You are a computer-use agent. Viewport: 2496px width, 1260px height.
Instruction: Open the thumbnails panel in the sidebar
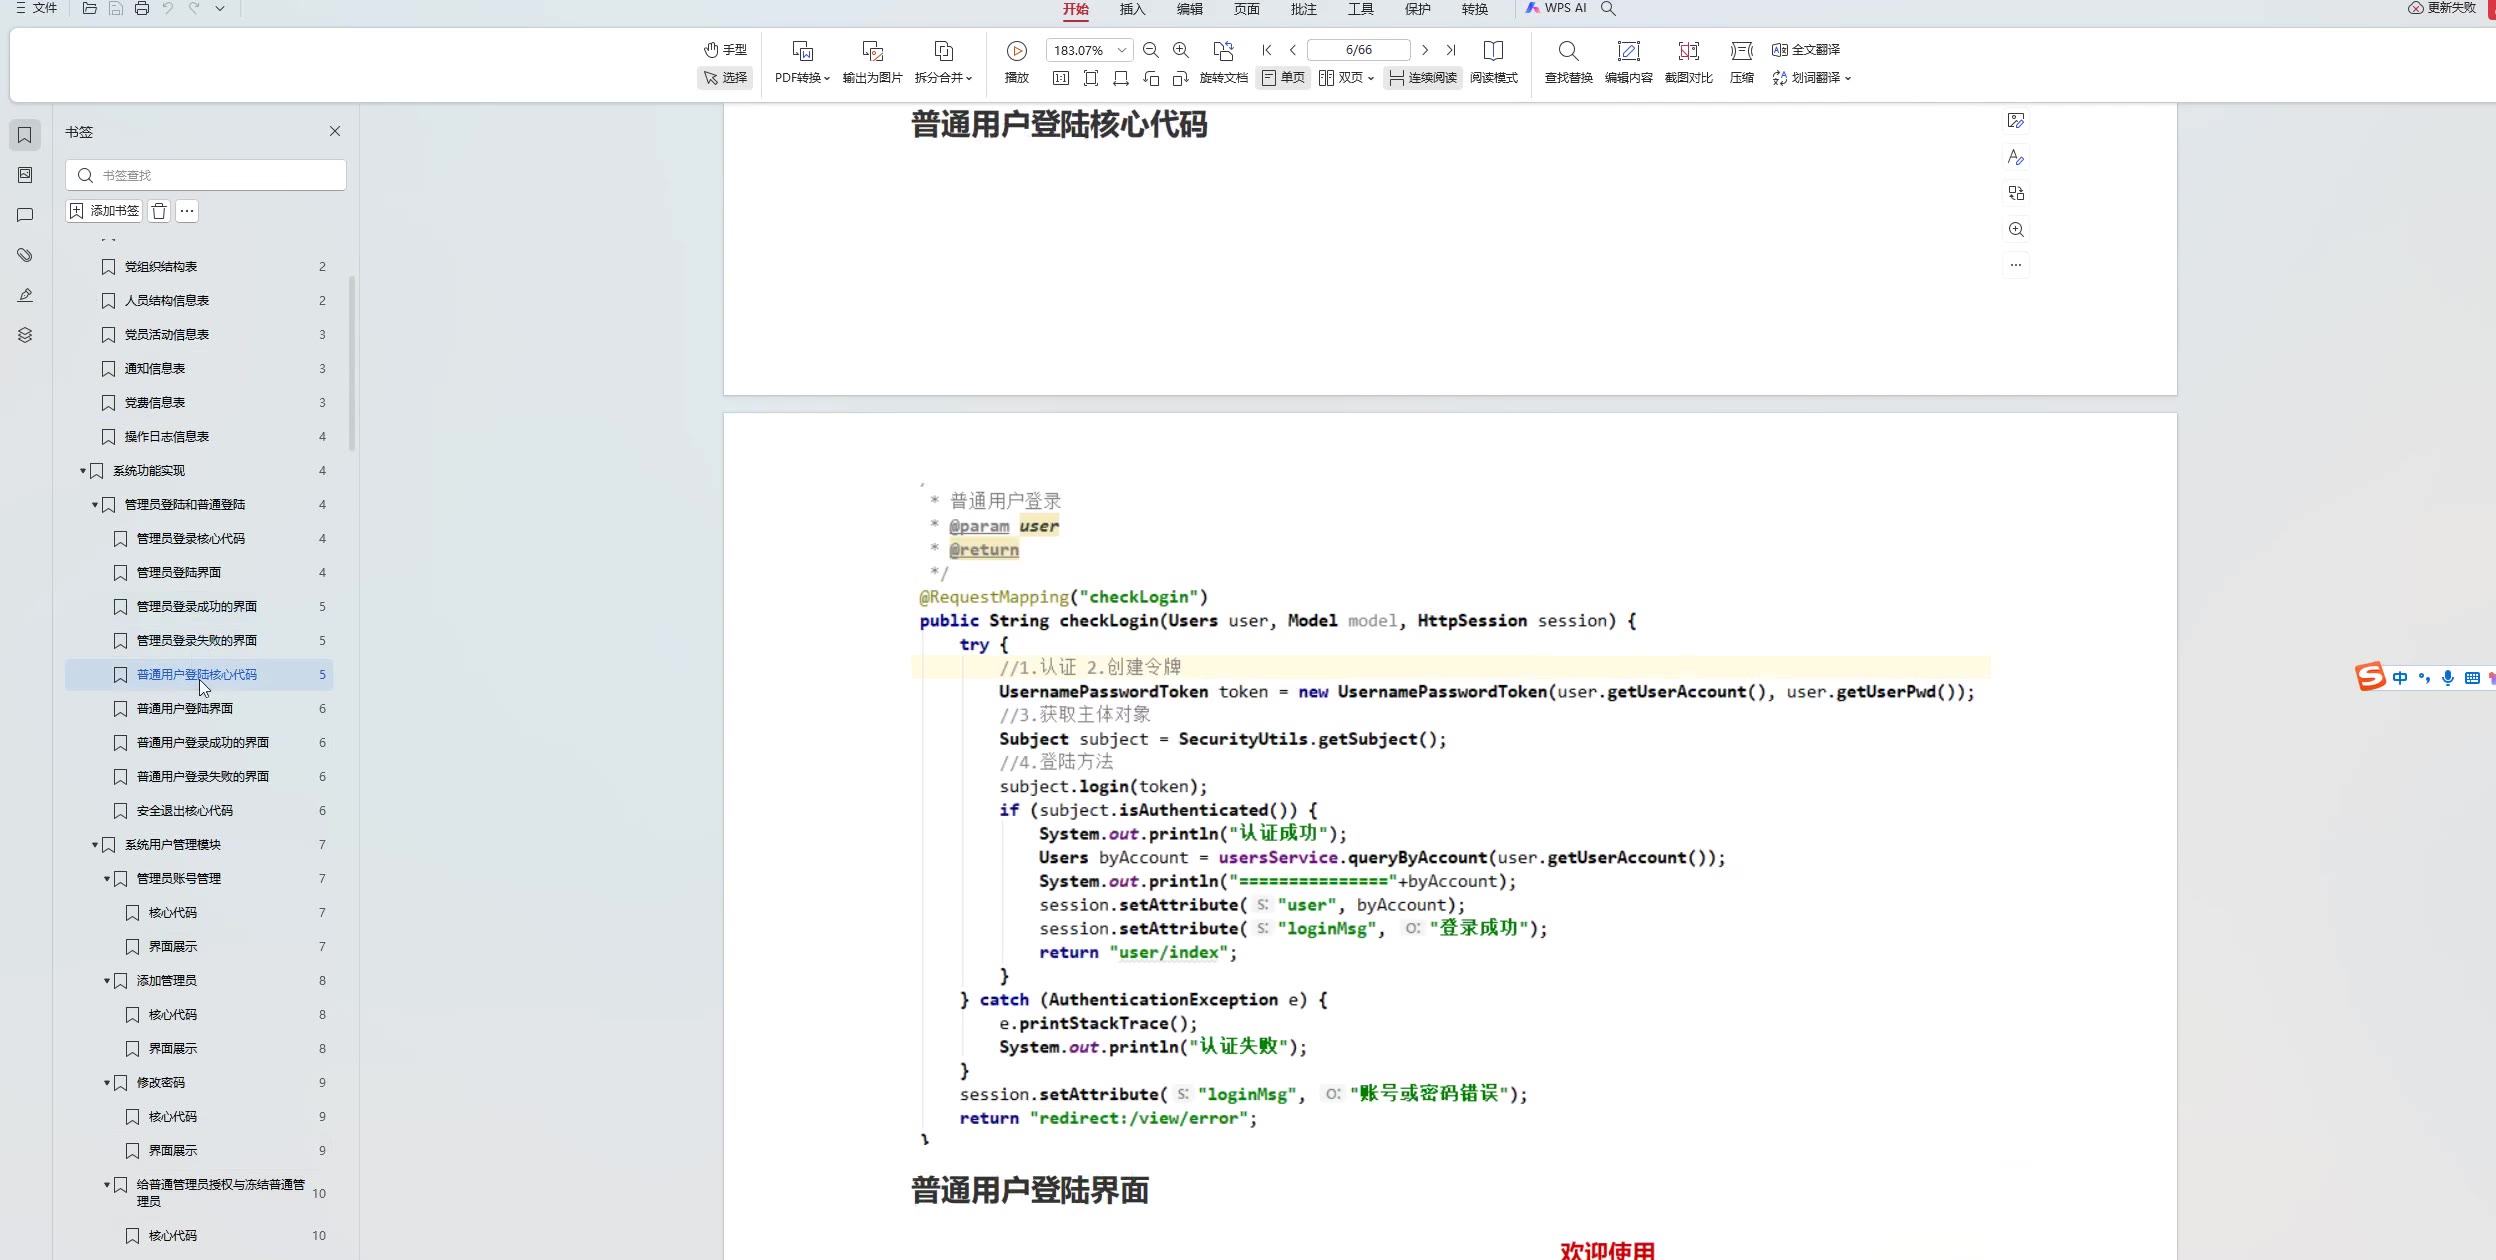tap(25, 175)
